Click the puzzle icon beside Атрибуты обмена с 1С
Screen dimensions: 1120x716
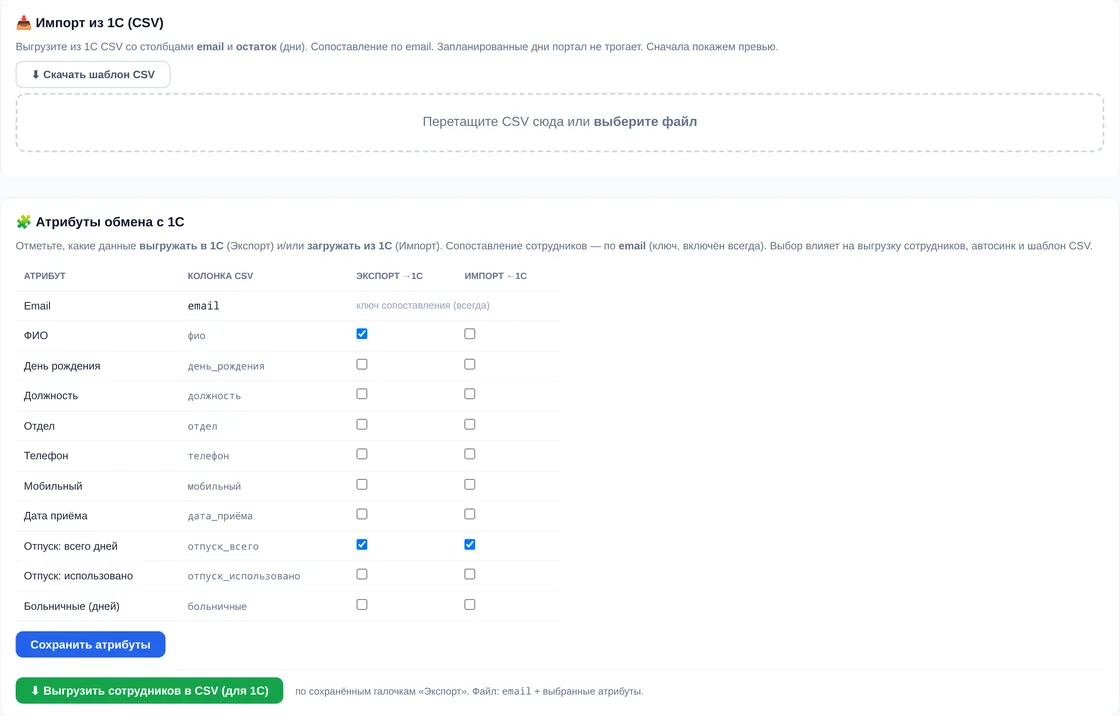tap(24, 222)
